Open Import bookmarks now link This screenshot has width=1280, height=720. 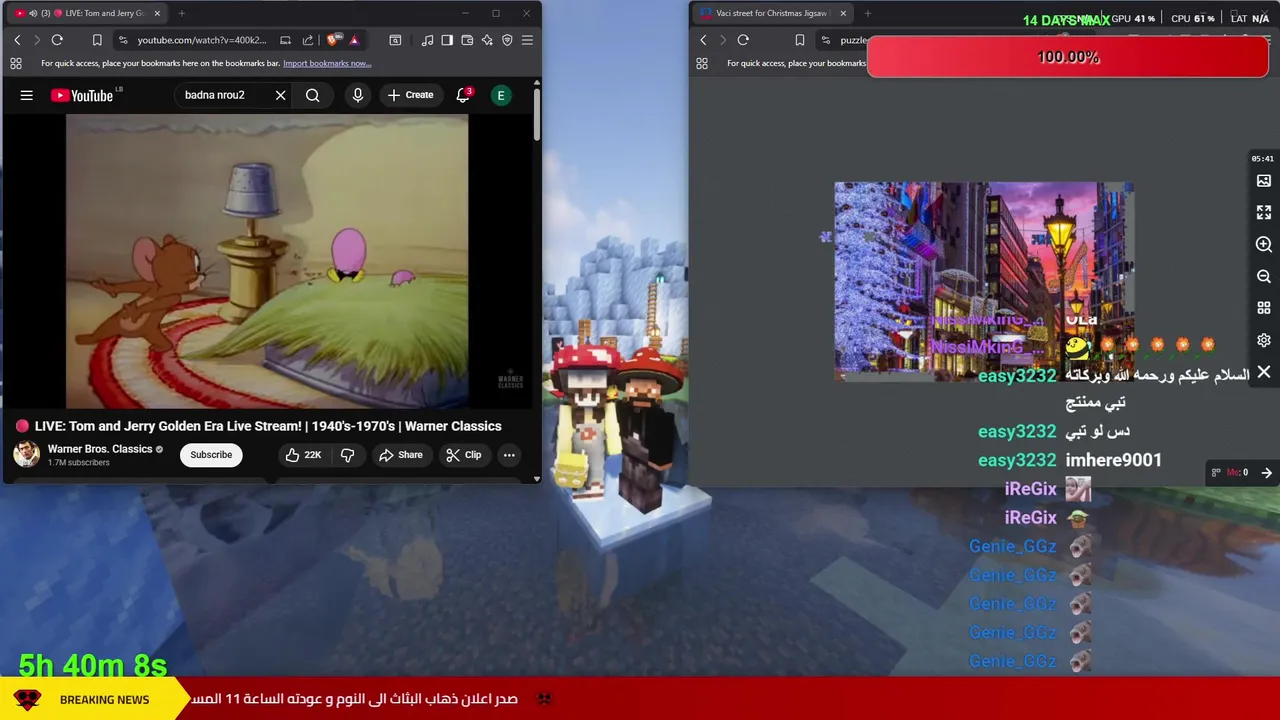click(327, 63)
